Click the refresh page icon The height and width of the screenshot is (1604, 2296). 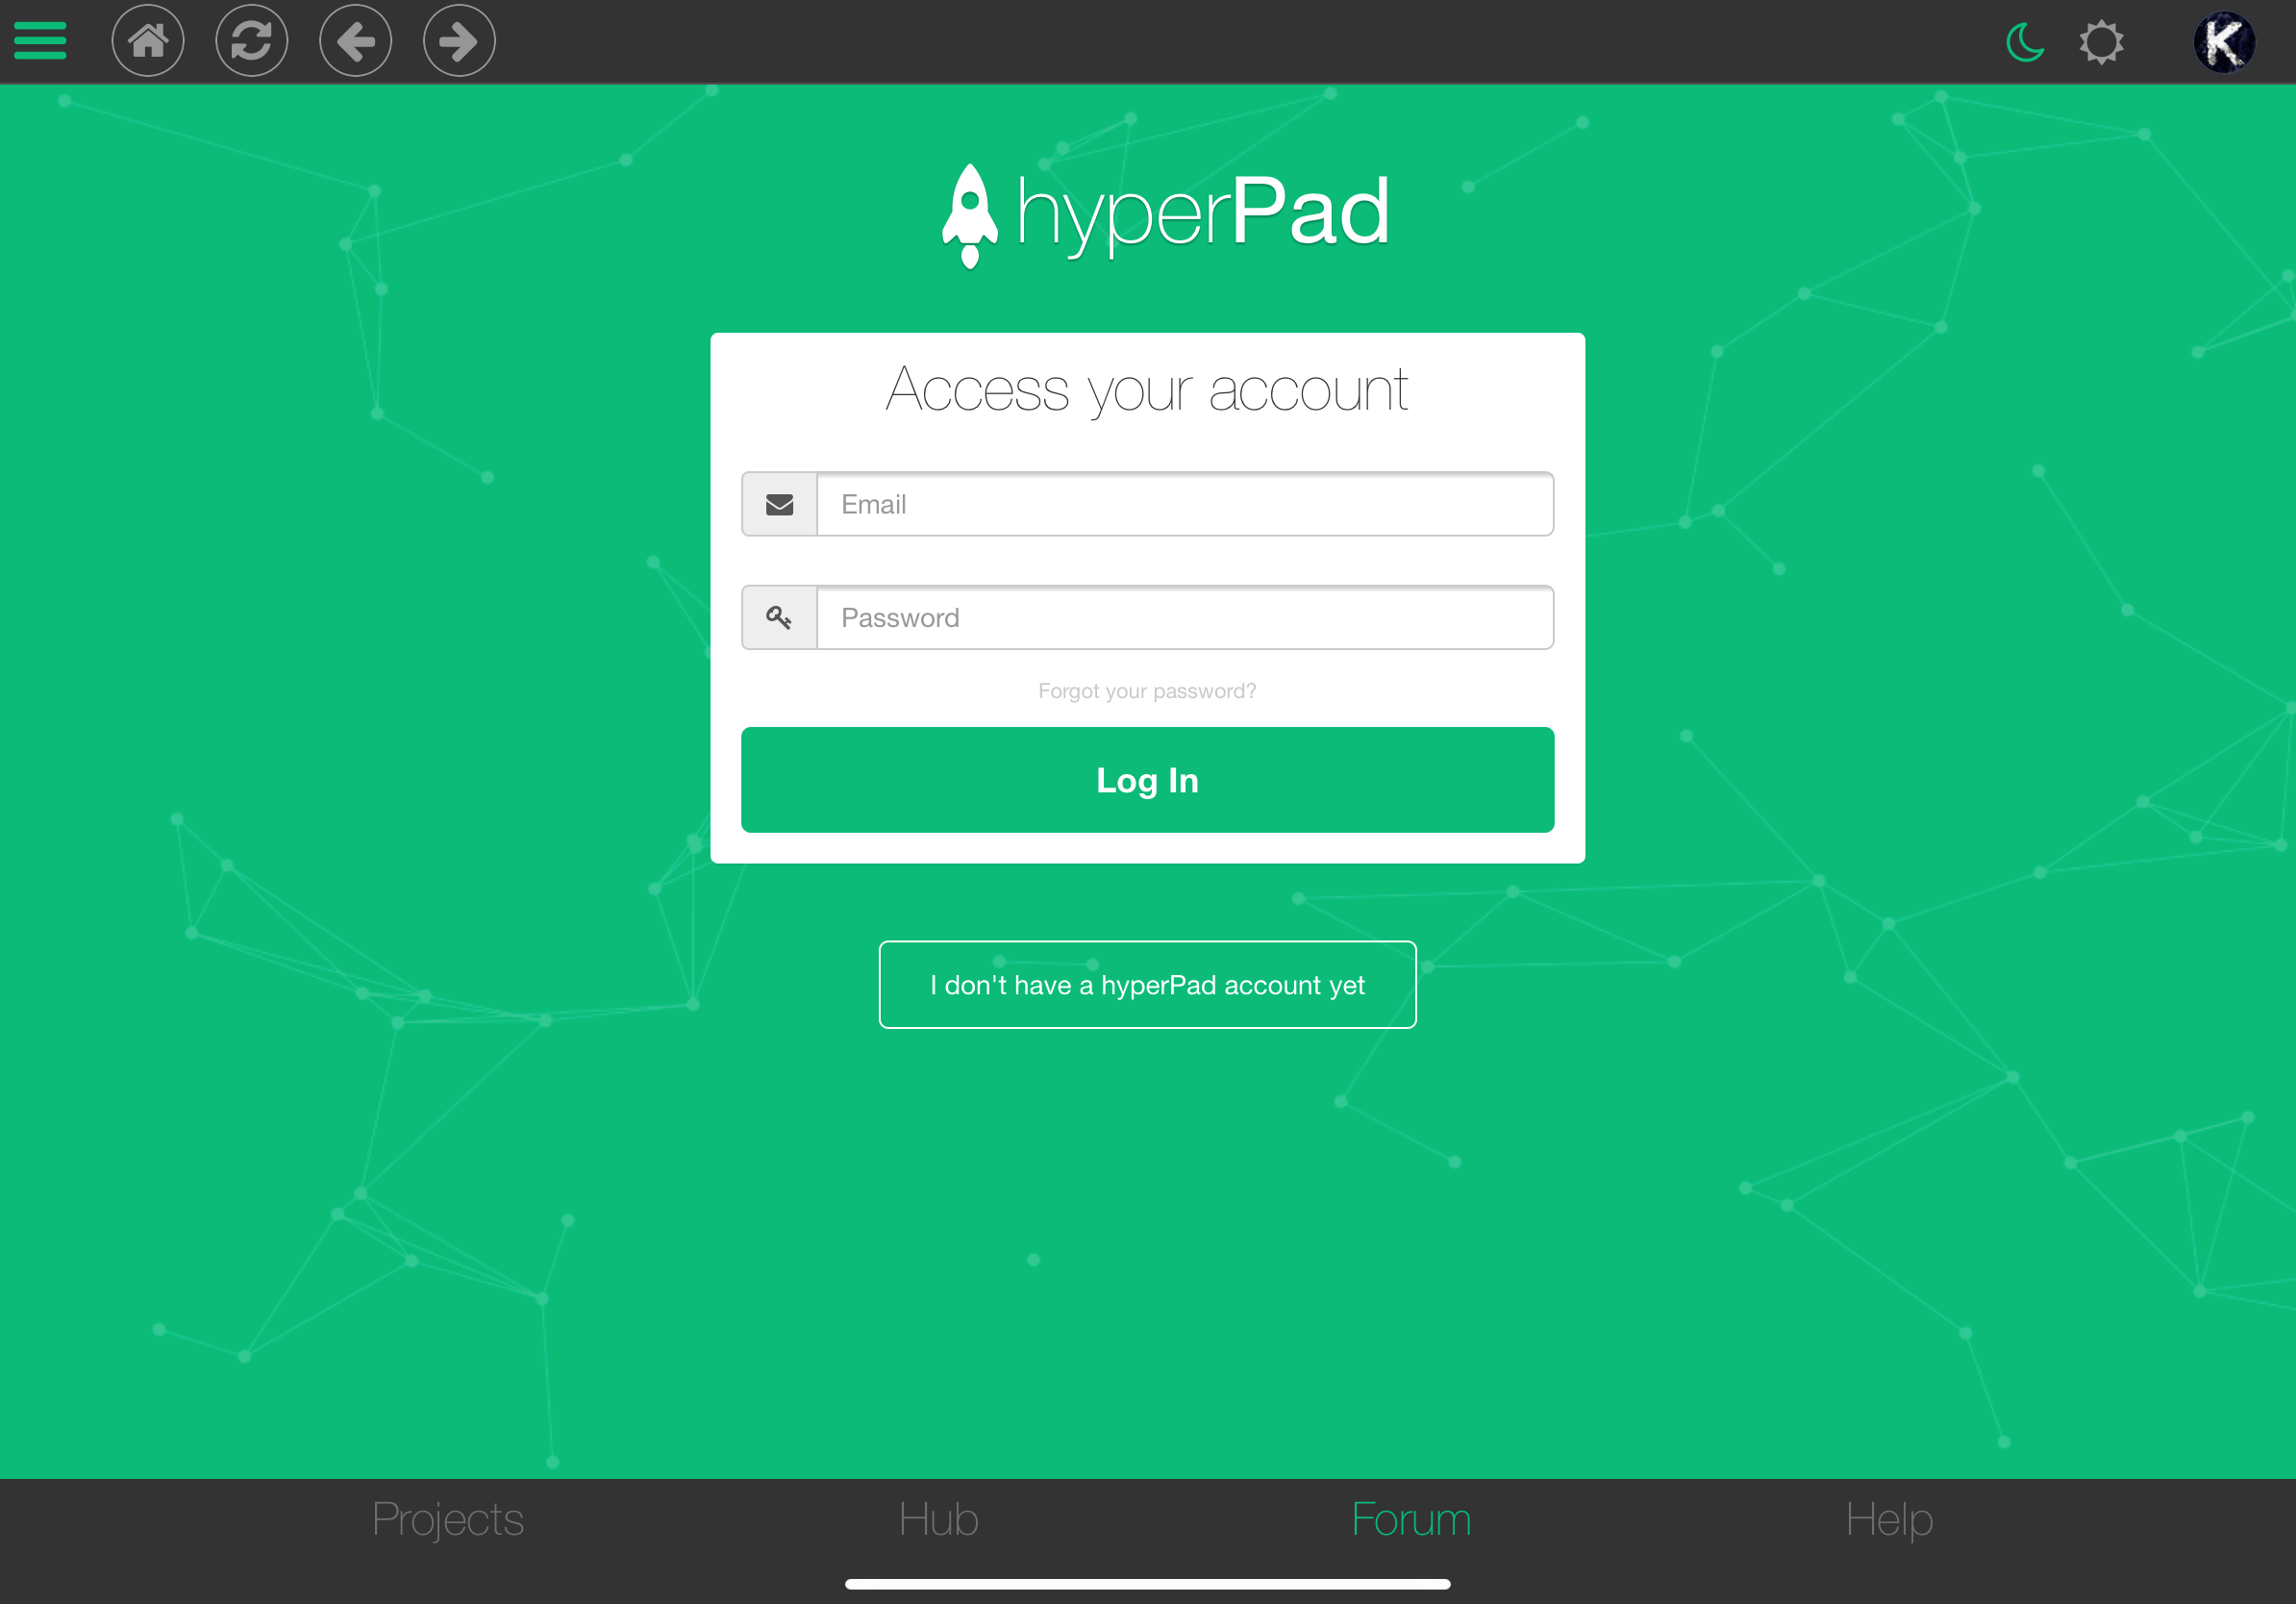click(x=252, y=41)
